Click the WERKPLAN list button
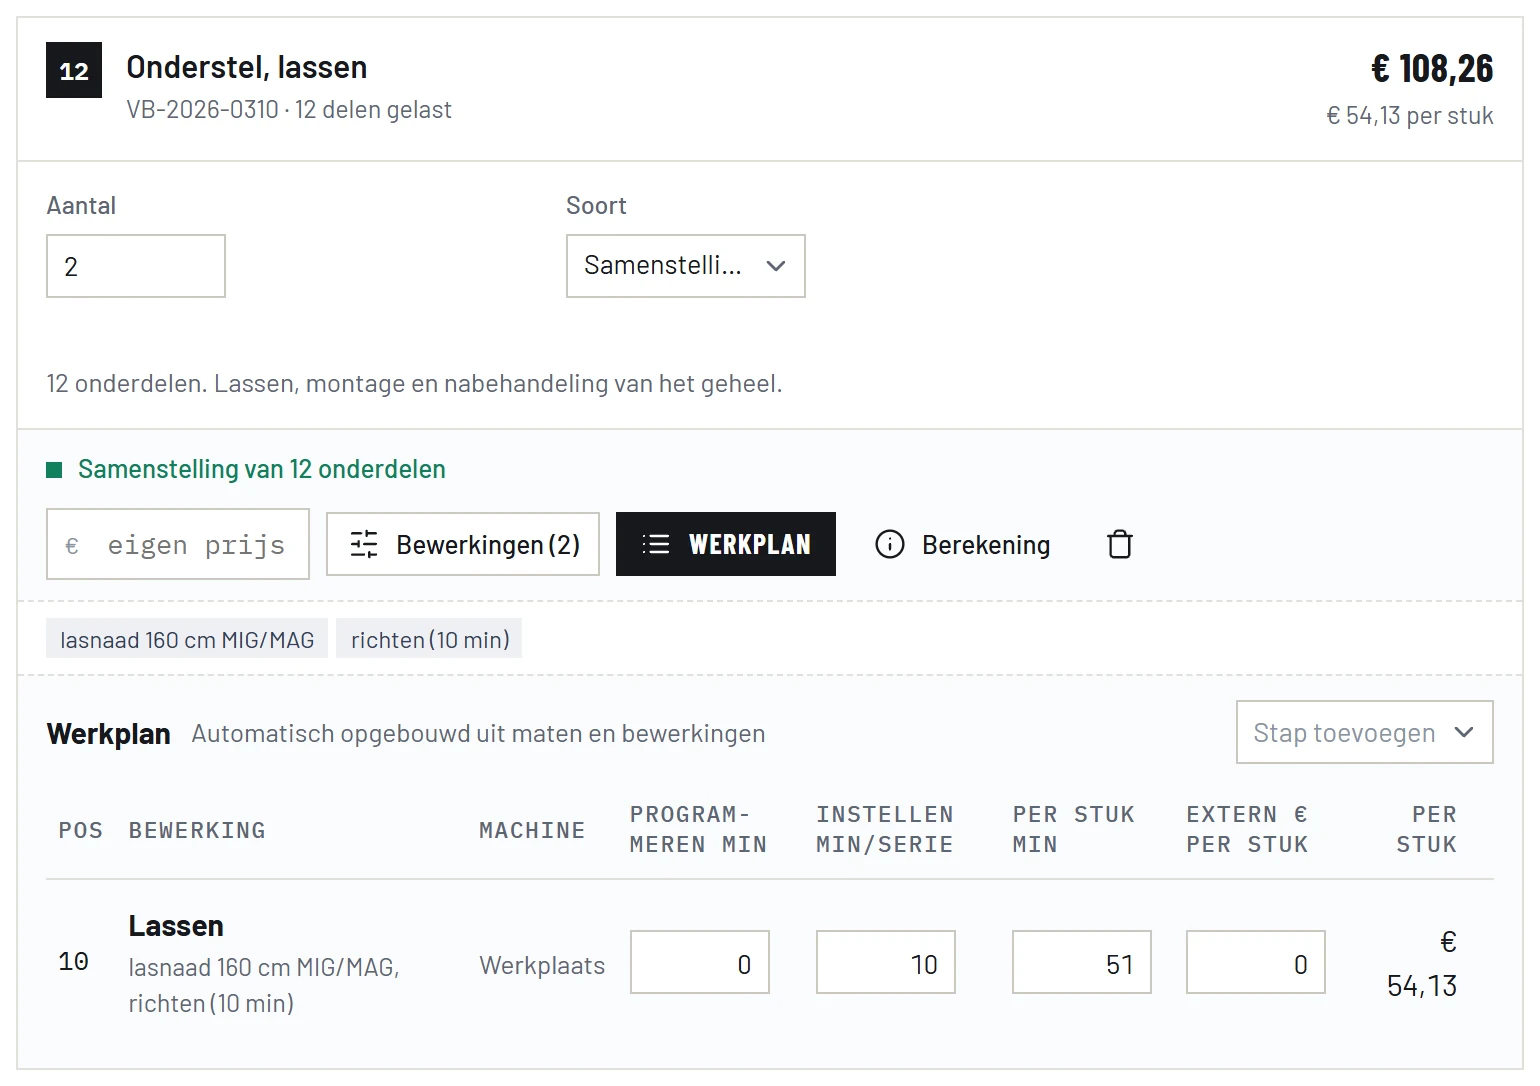The height and width of the screenshot is (1086, 1540). coord(726,544)
